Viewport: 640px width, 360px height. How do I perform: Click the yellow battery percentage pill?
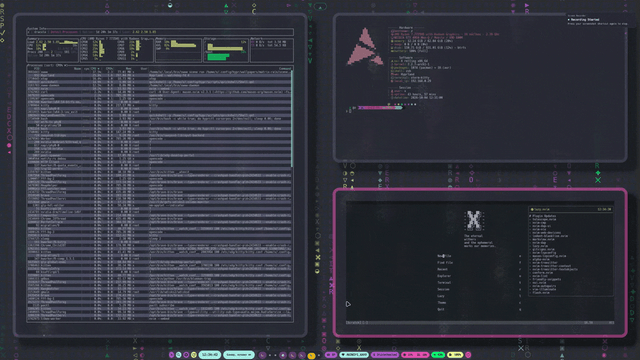456,355
